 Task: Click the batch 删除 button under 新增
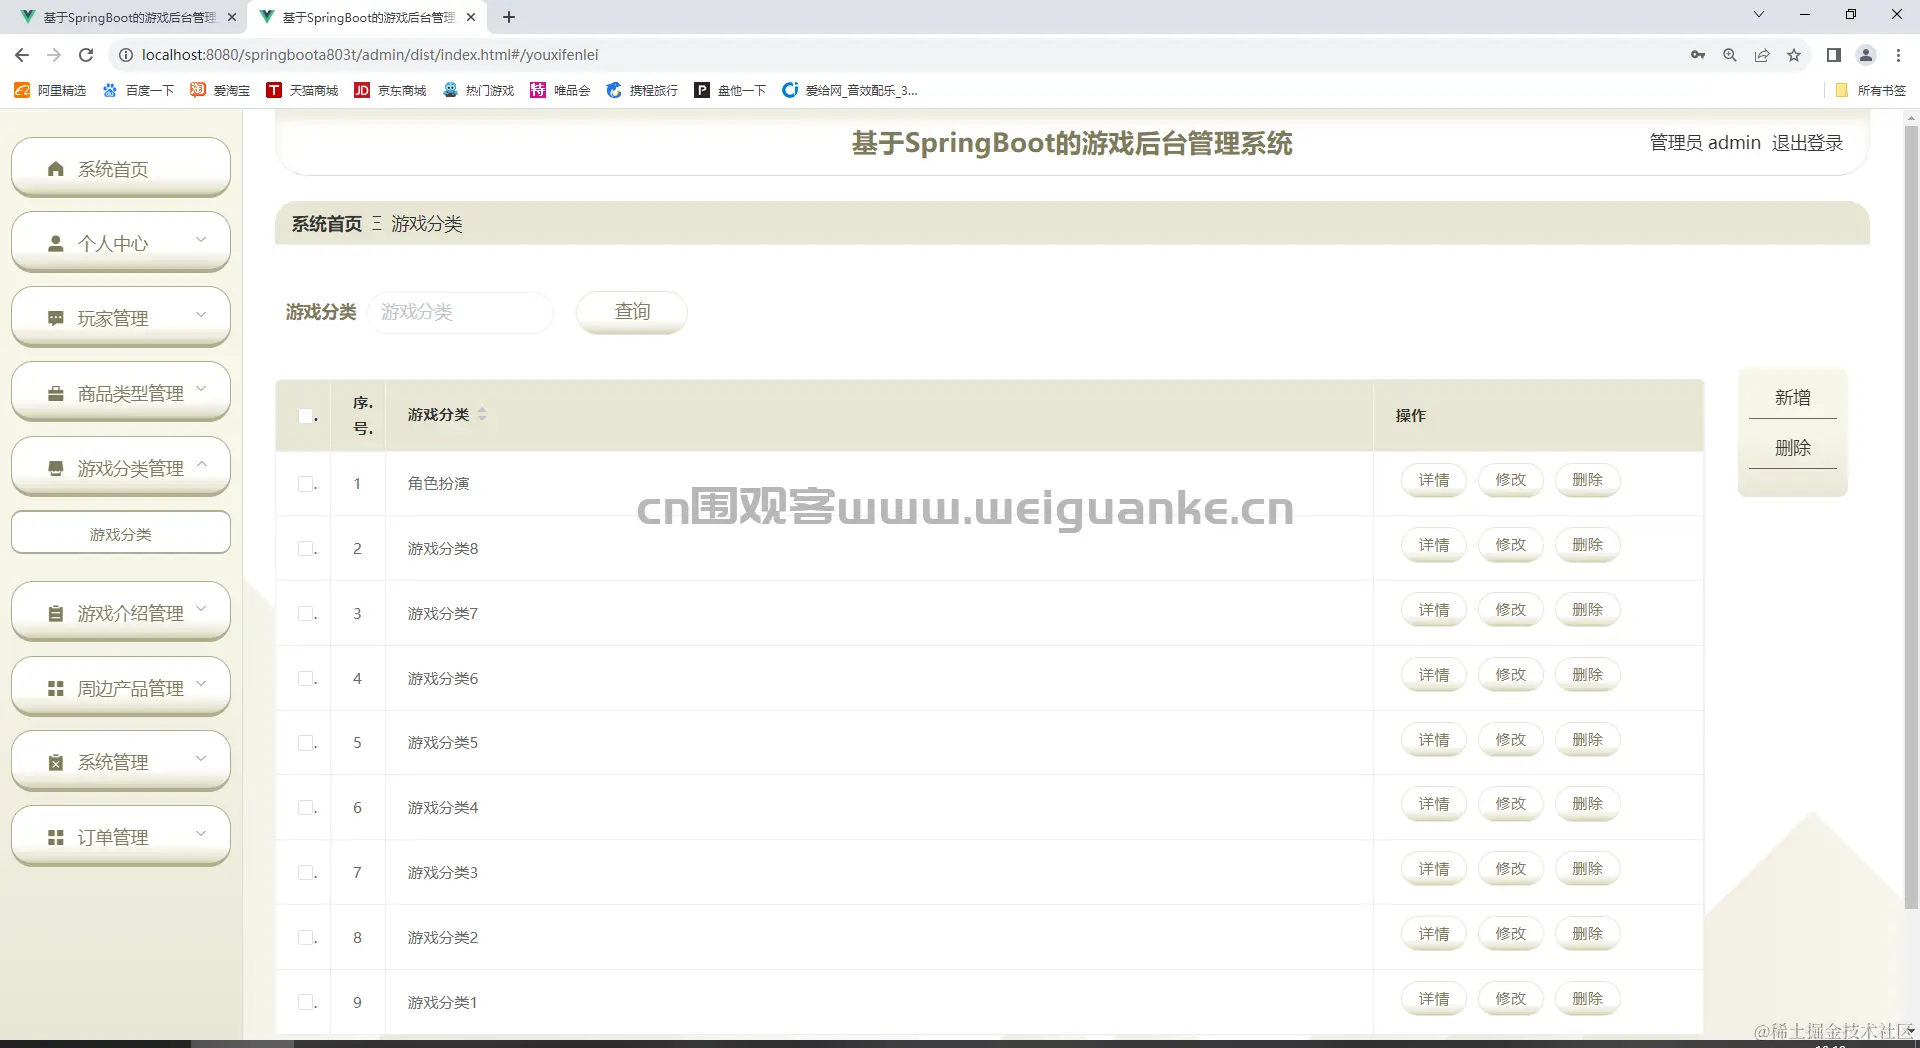pyautogui.click(x=1793, y=448)
